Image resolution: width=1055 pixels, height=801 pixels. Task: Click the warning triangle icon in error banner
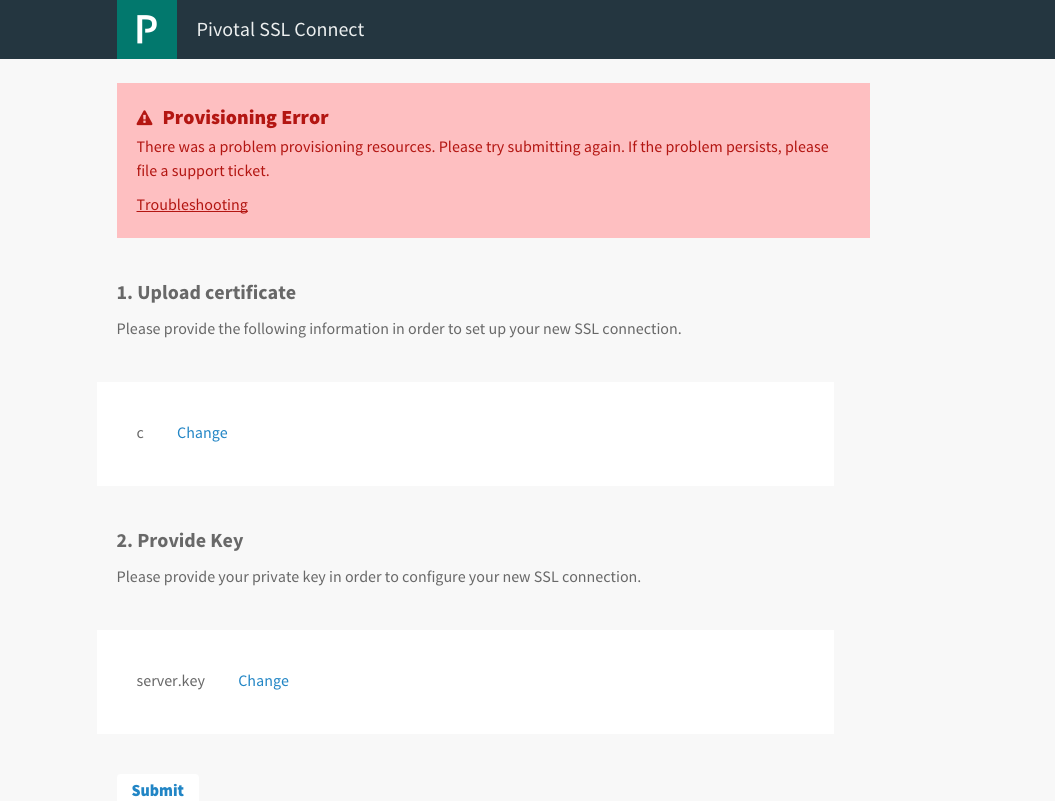(x=145, y=118)
